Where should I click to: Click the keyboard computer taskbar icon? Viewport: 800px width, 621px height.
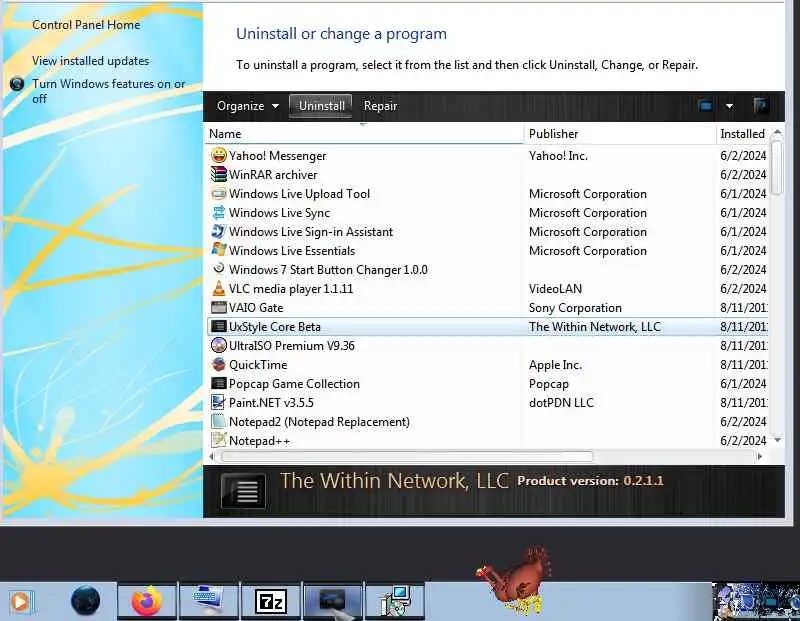(x=209, y=601)
